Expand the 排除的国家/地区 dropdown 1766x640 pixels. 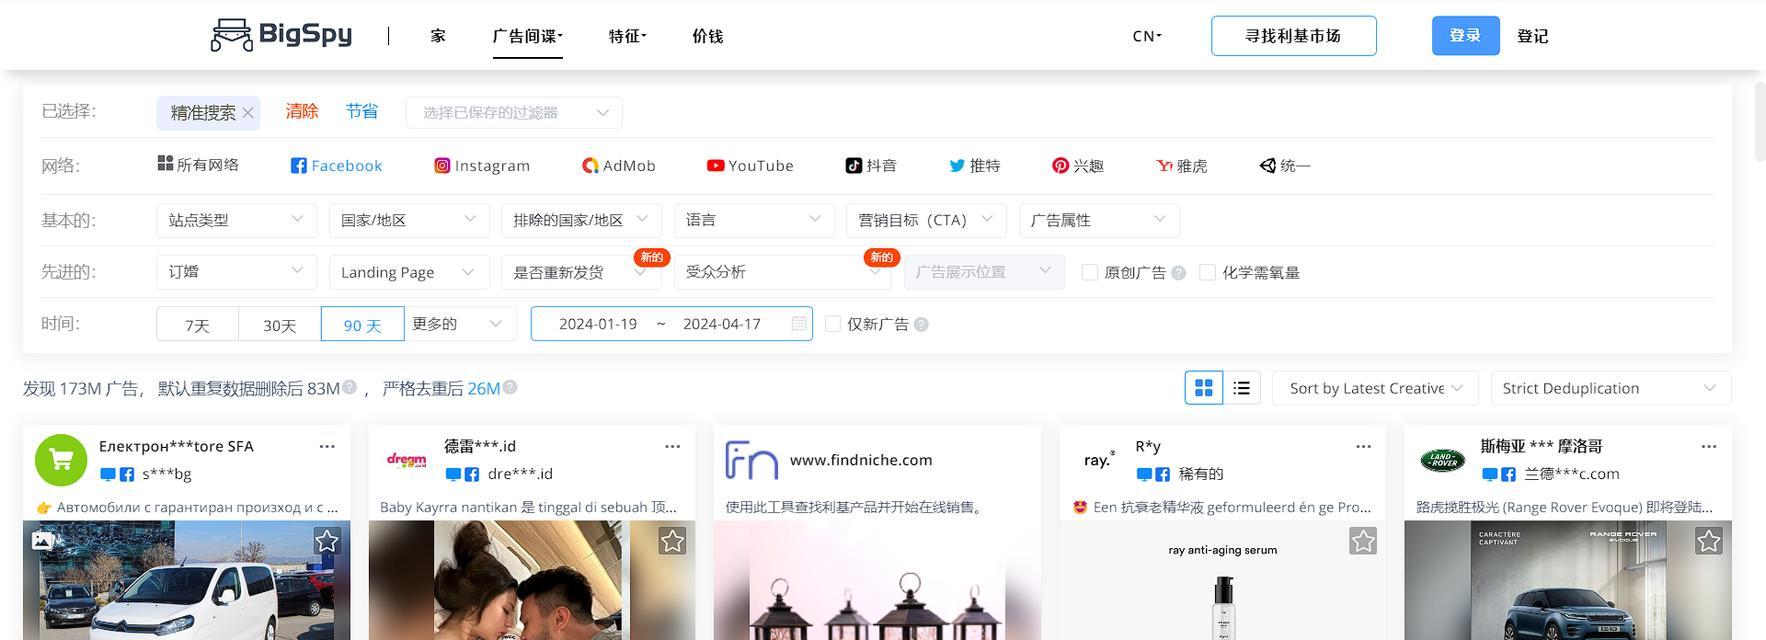point(581,220)
